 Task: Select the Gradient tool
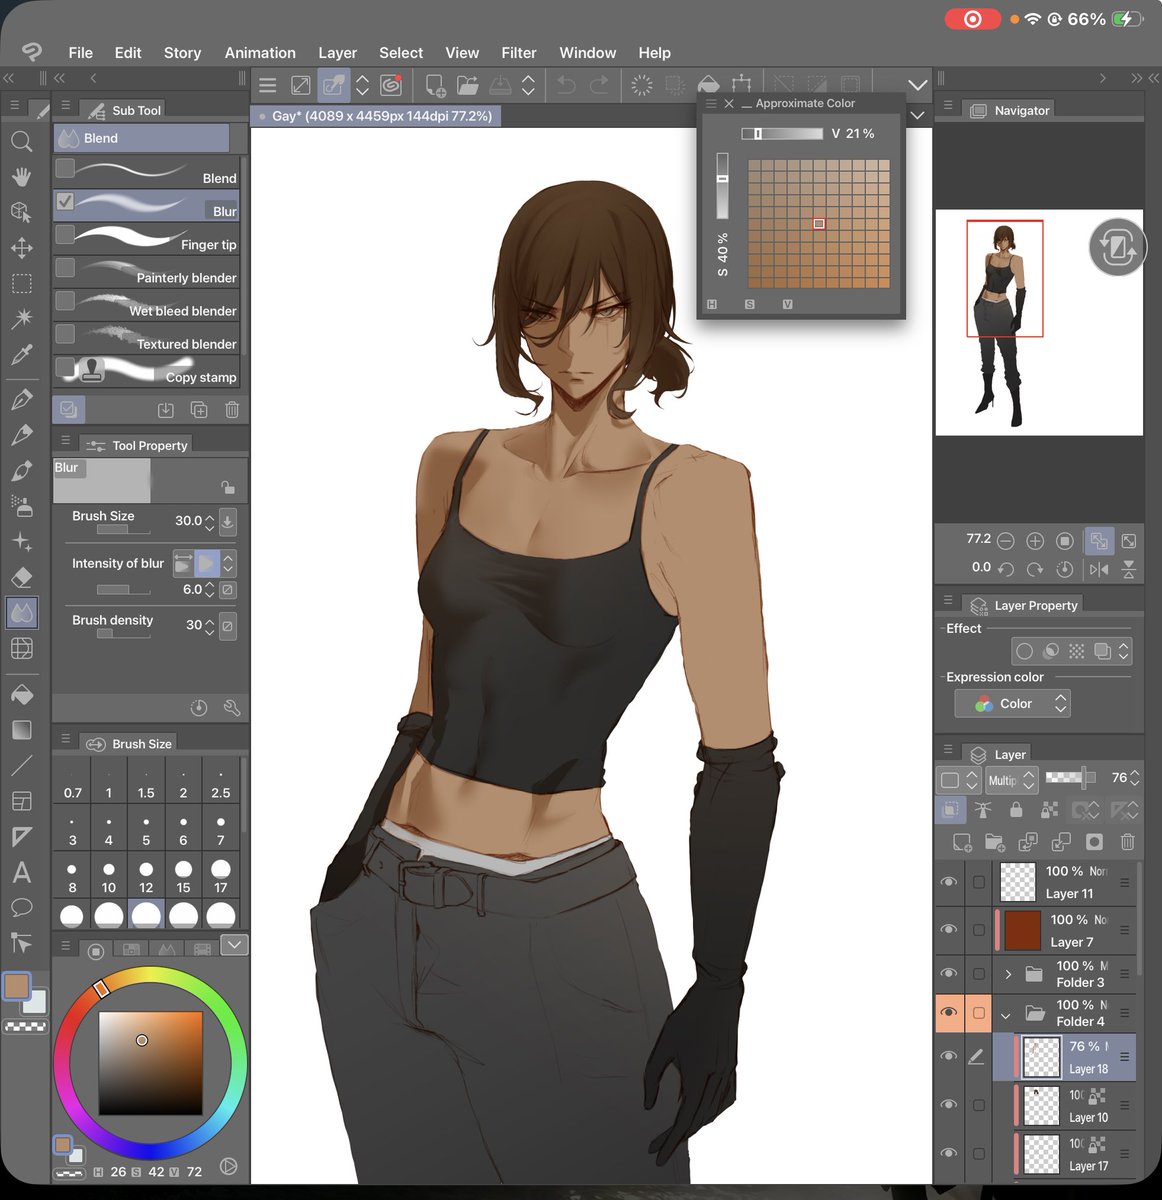pyautogui.click(x=21, y=730)
